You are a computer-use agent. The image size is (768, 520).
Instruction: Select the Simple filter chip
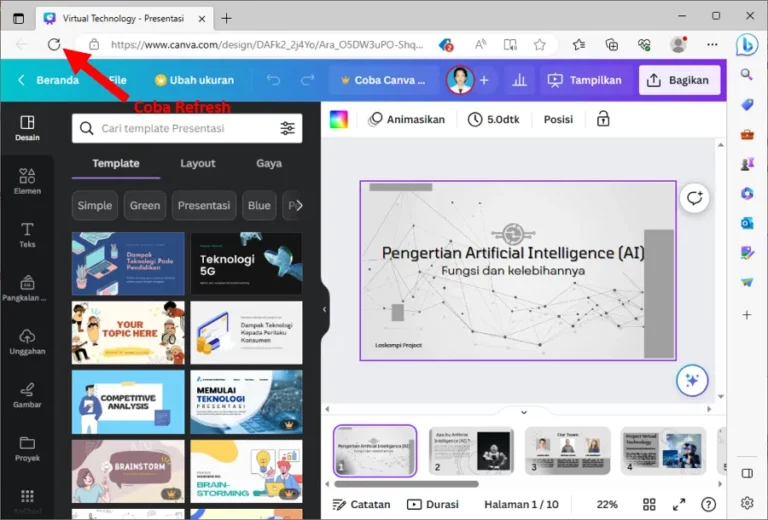click(95, 206)
